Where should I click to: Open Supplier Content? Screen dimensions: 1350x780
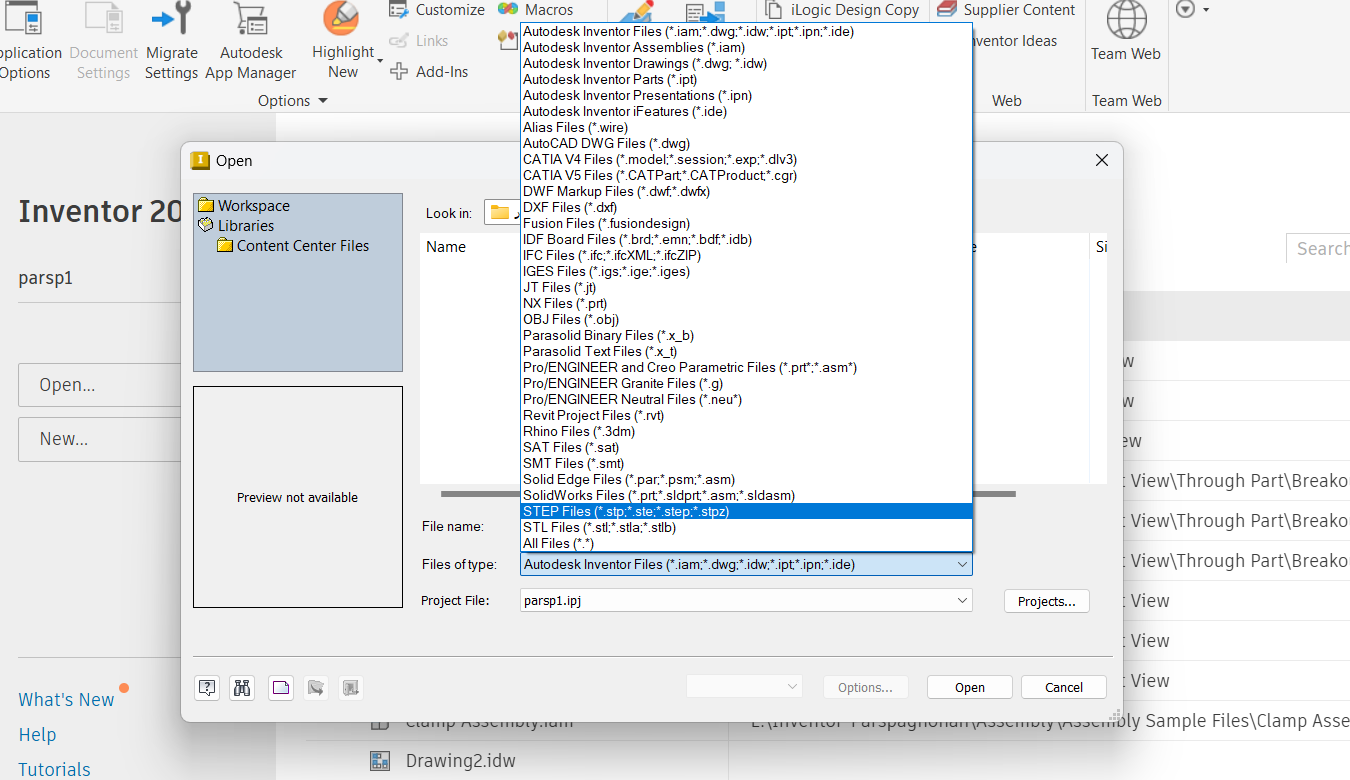pyautogui.click(x=1007, y=10)
